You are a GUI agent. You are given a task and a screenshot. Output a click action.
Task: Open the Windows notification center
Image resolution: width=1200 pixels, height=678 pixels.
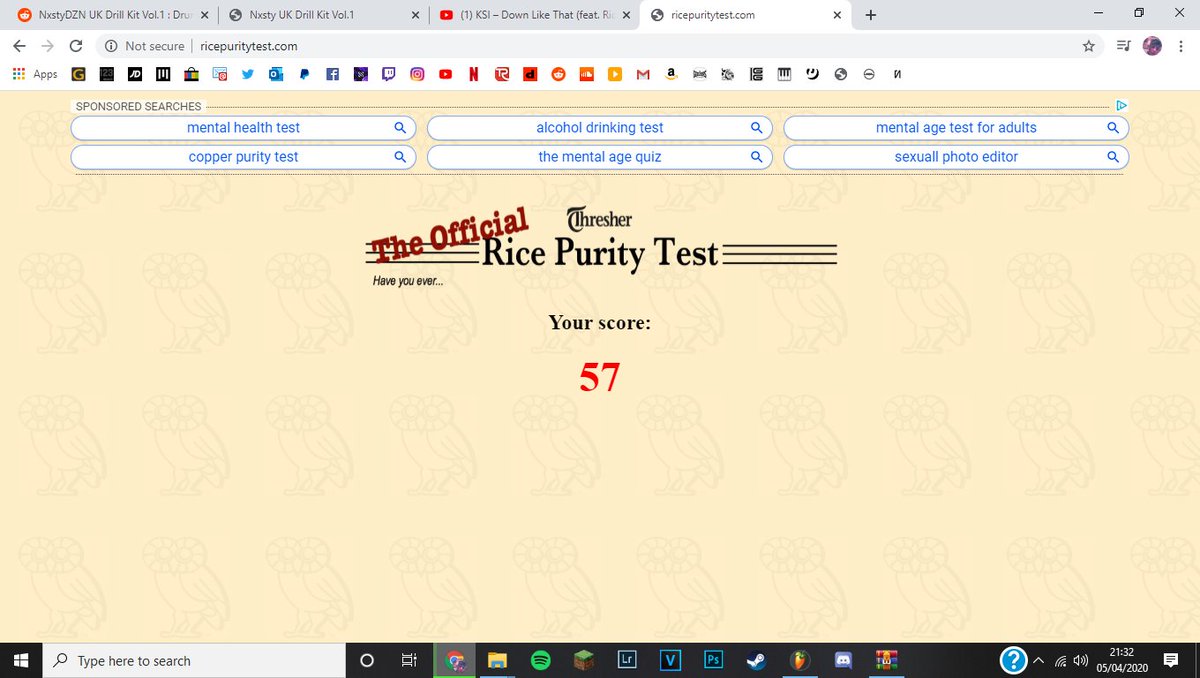pos(1172,660)
